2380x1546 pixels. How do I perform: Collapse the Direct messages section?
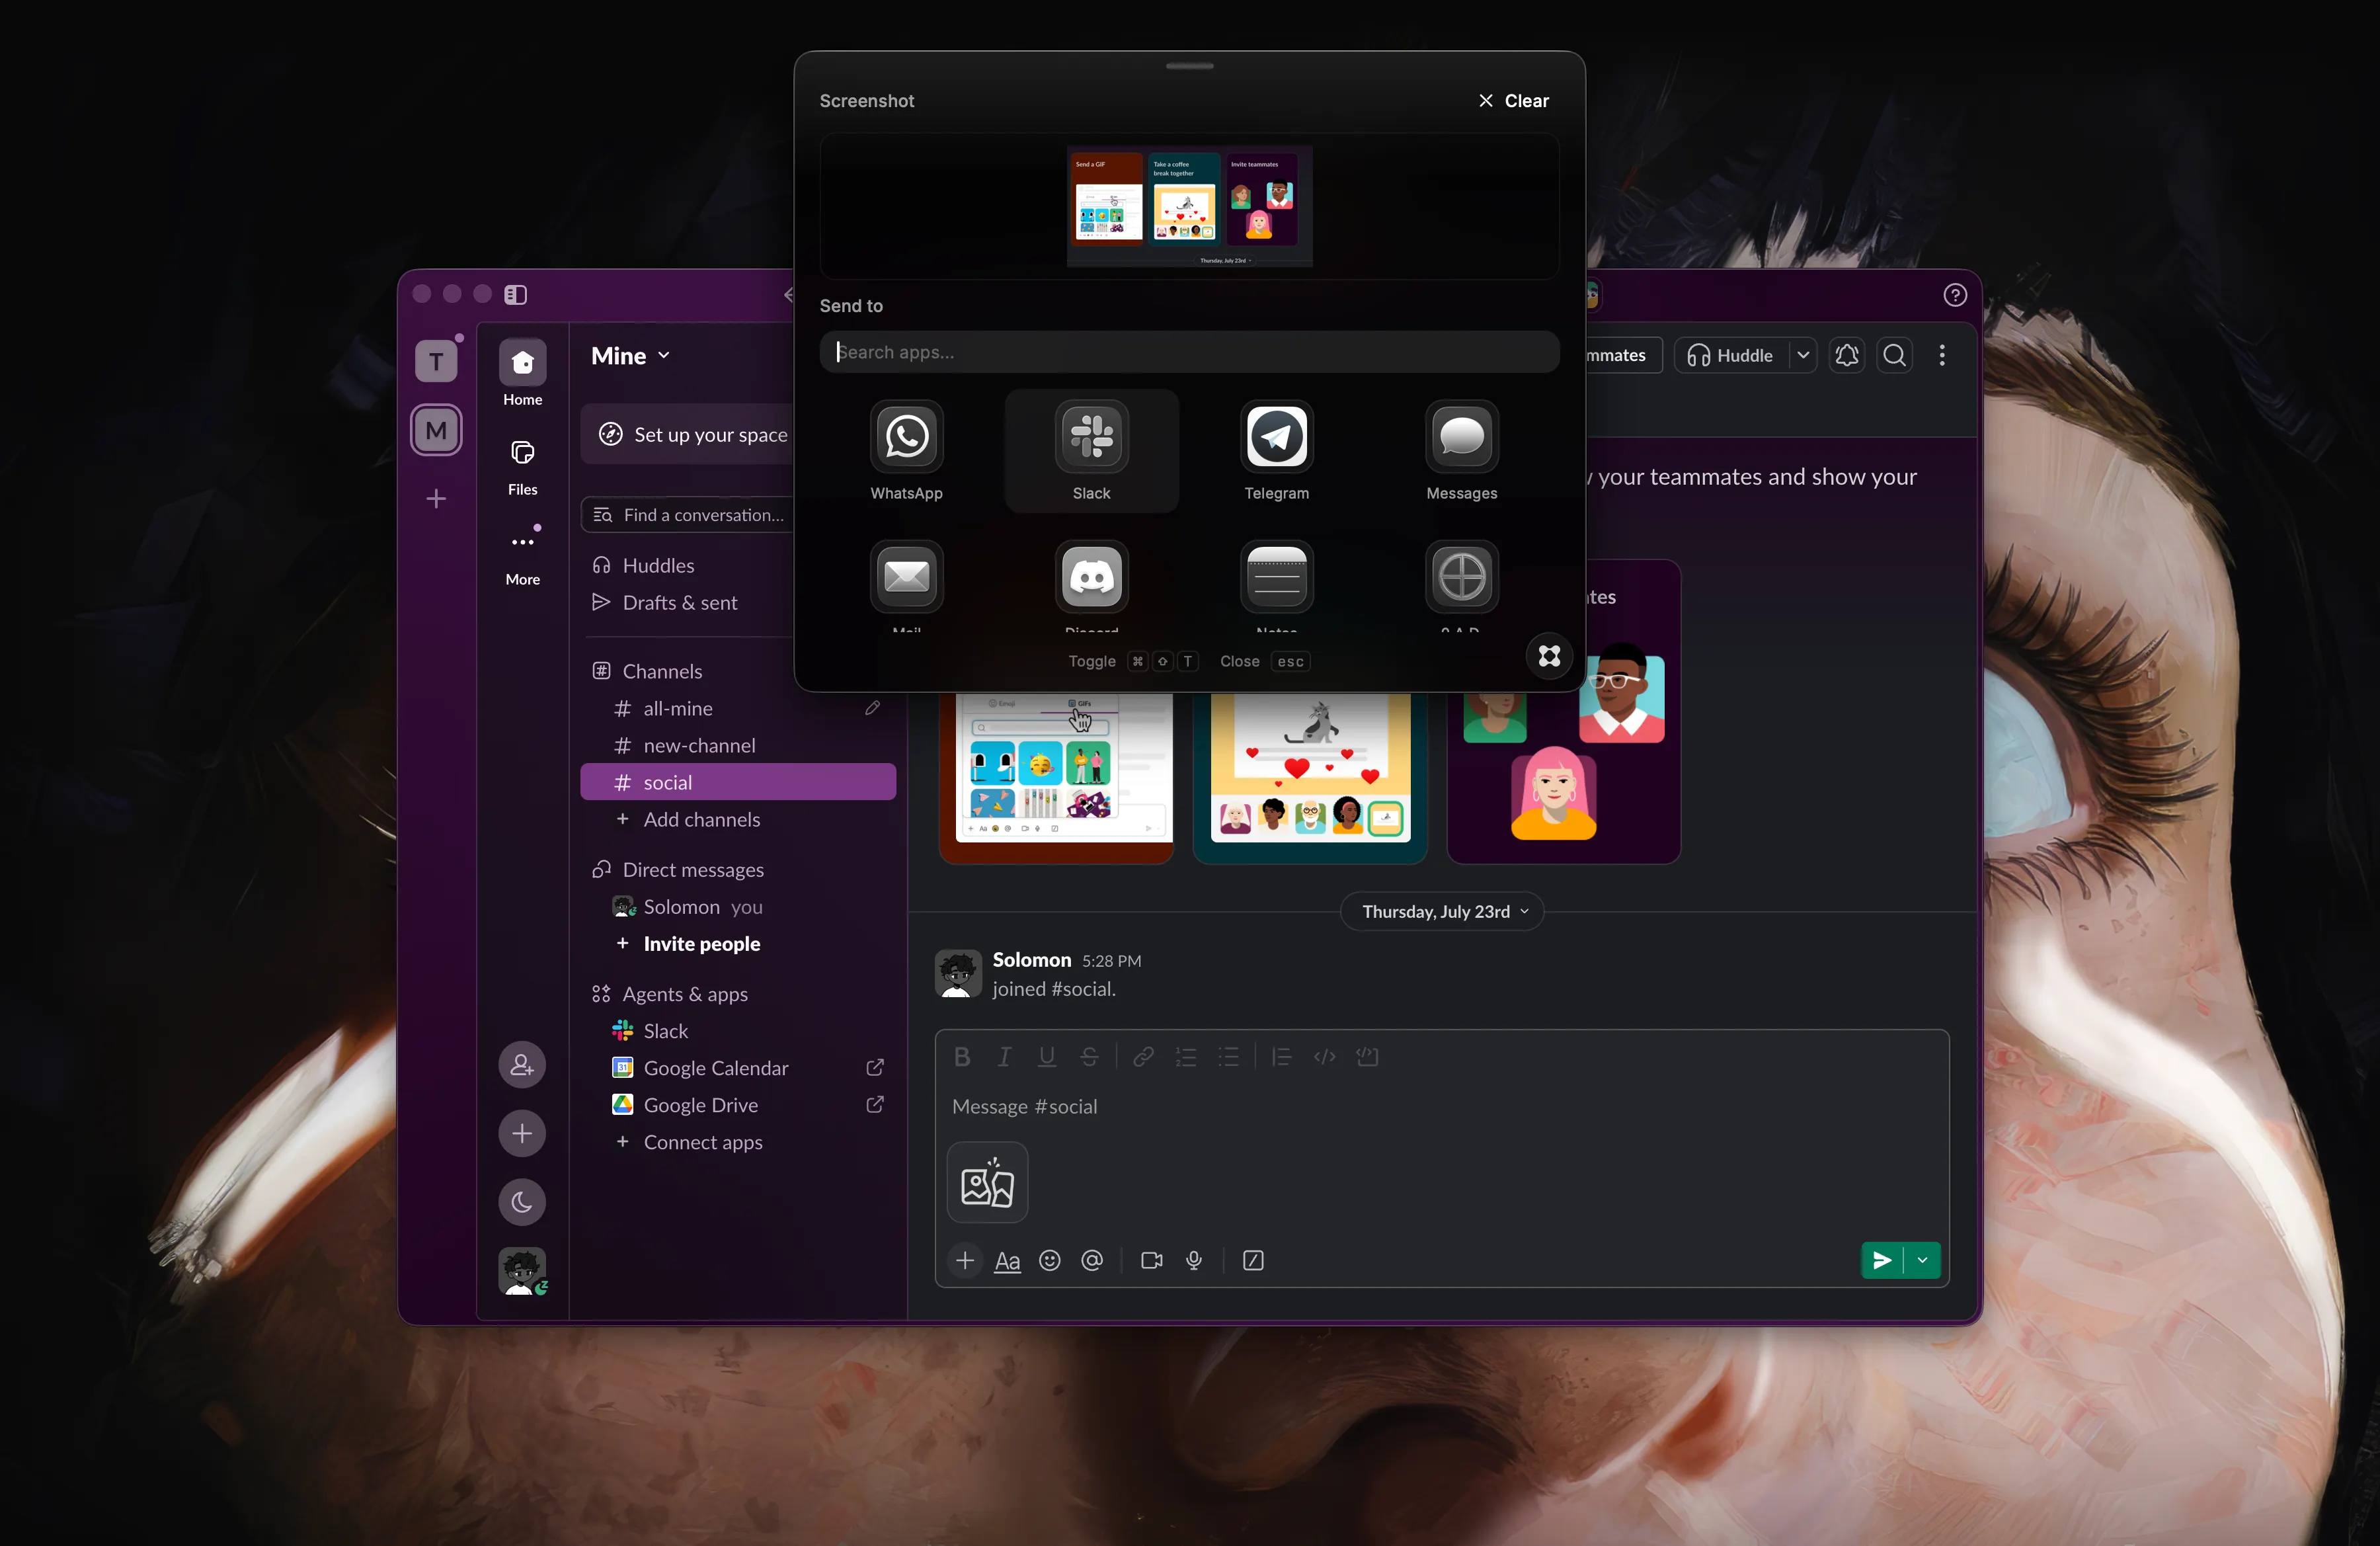pyautogui.click(x=693, y=869)
